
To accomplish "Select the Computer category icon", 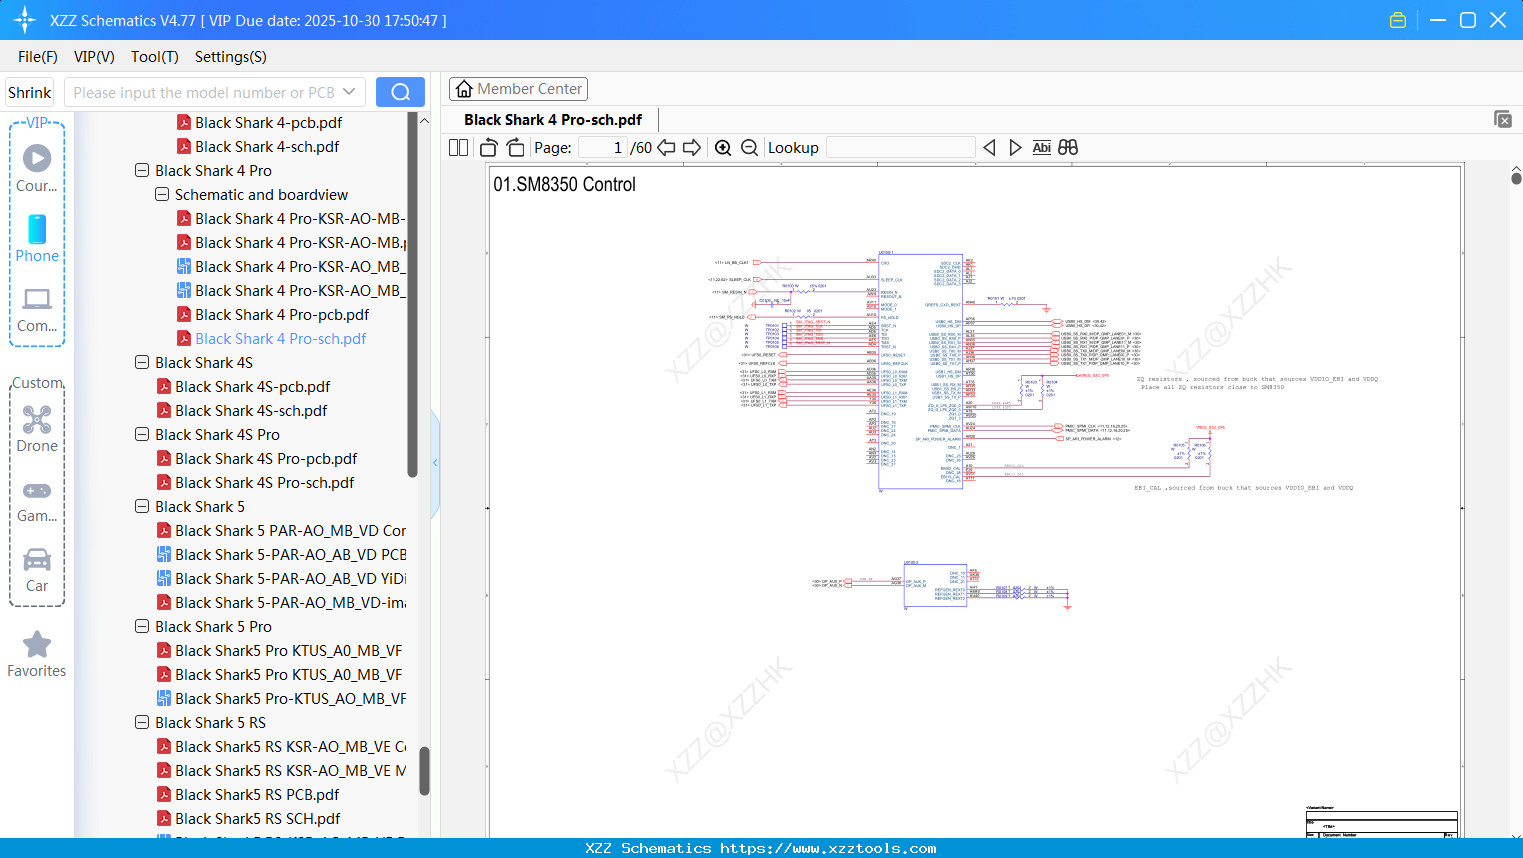I will (37, 309).
